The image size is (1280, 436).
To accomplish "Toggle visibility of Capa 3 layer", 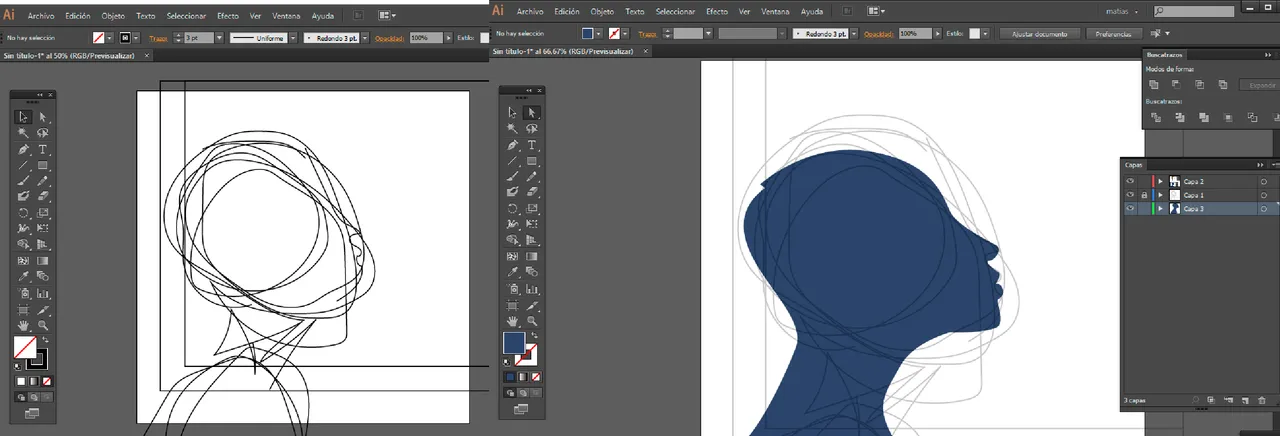I will click(1130, 209).
